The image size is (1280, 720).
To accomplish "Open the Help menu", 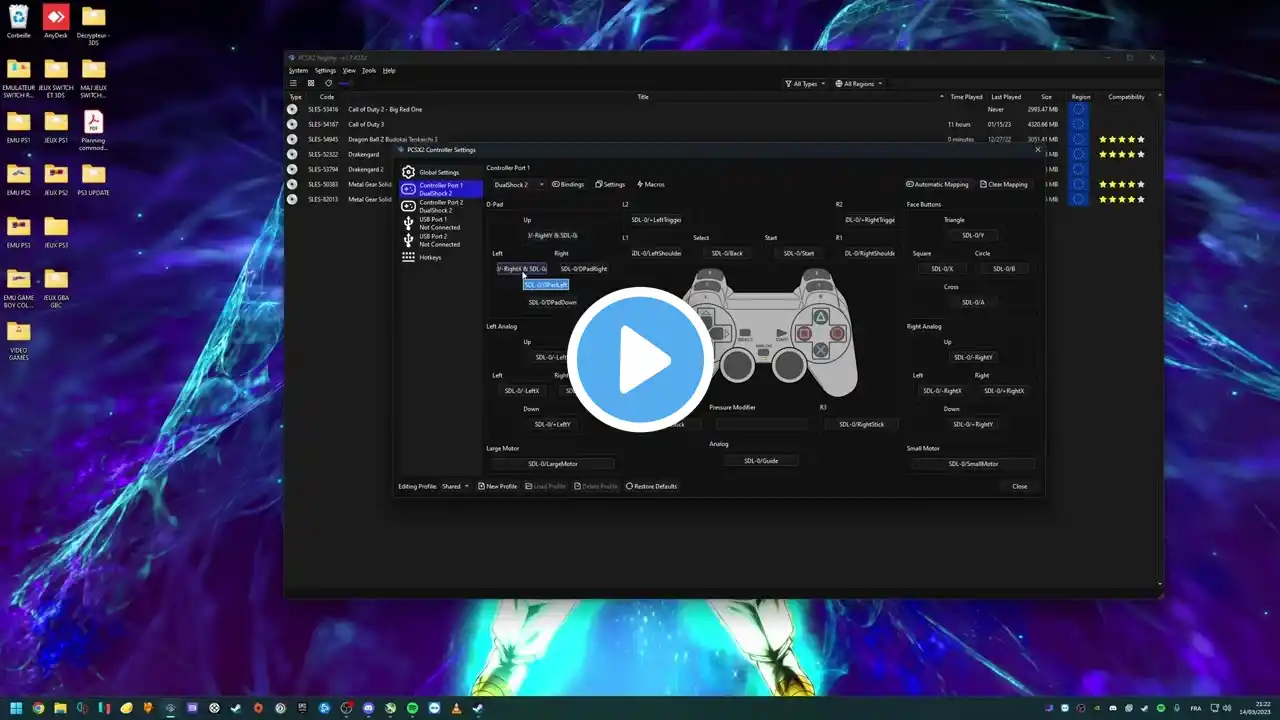I will tap(389, 71).
